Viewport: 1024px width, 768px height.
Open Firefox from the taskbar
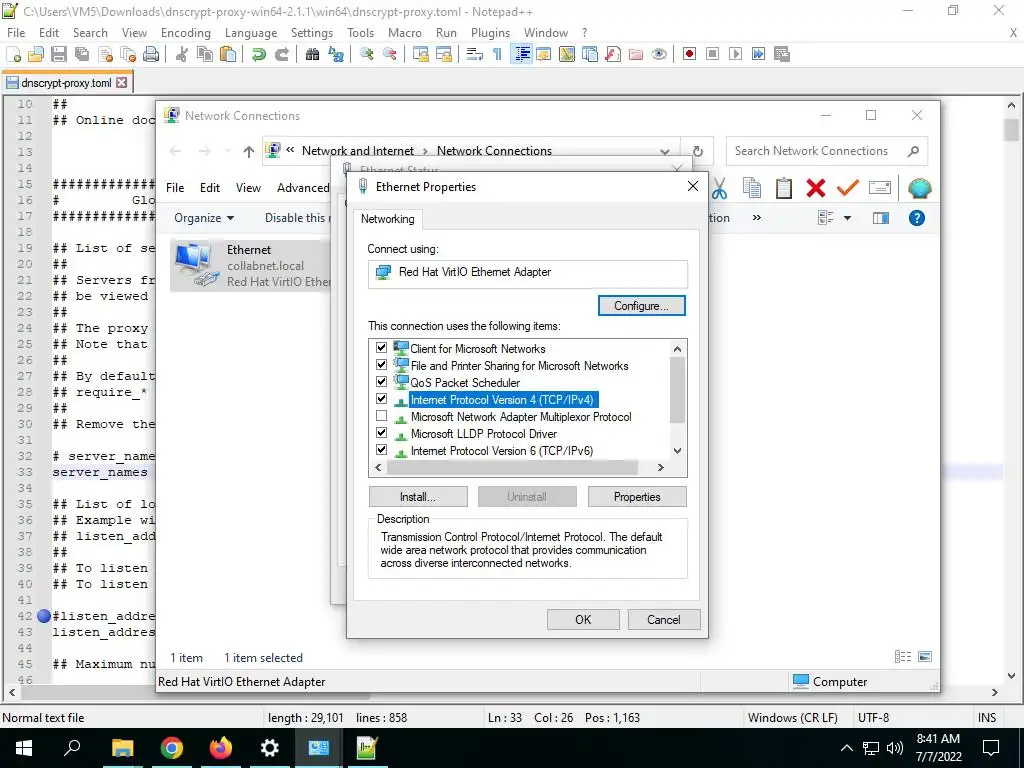pyautogui.click(x=221, y=748)
